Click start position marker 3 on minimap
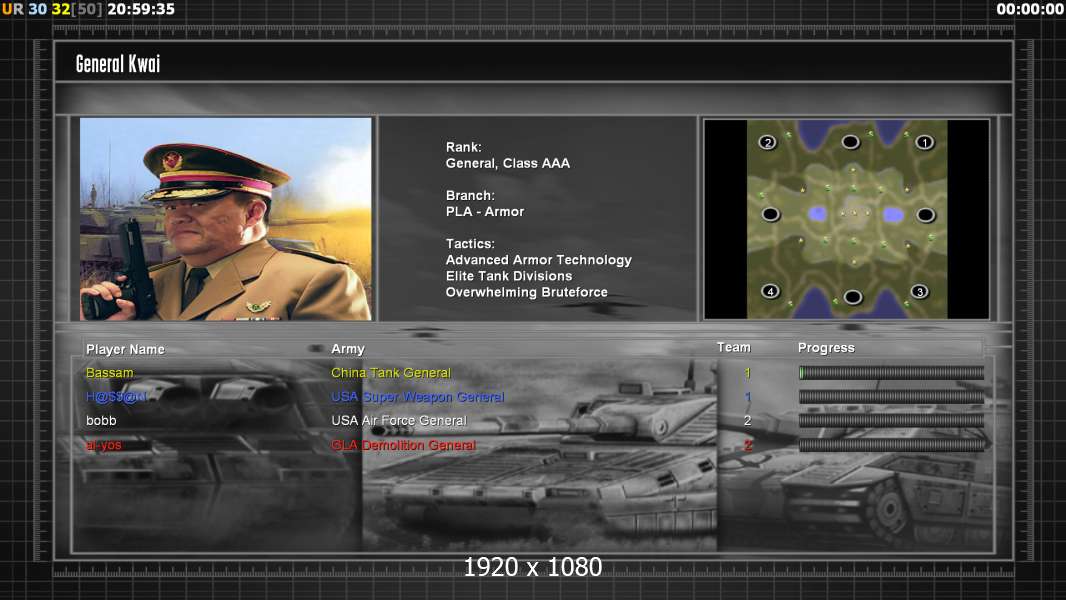The width and height of the screenshot is (1066, 600). (x=919, y=292)
